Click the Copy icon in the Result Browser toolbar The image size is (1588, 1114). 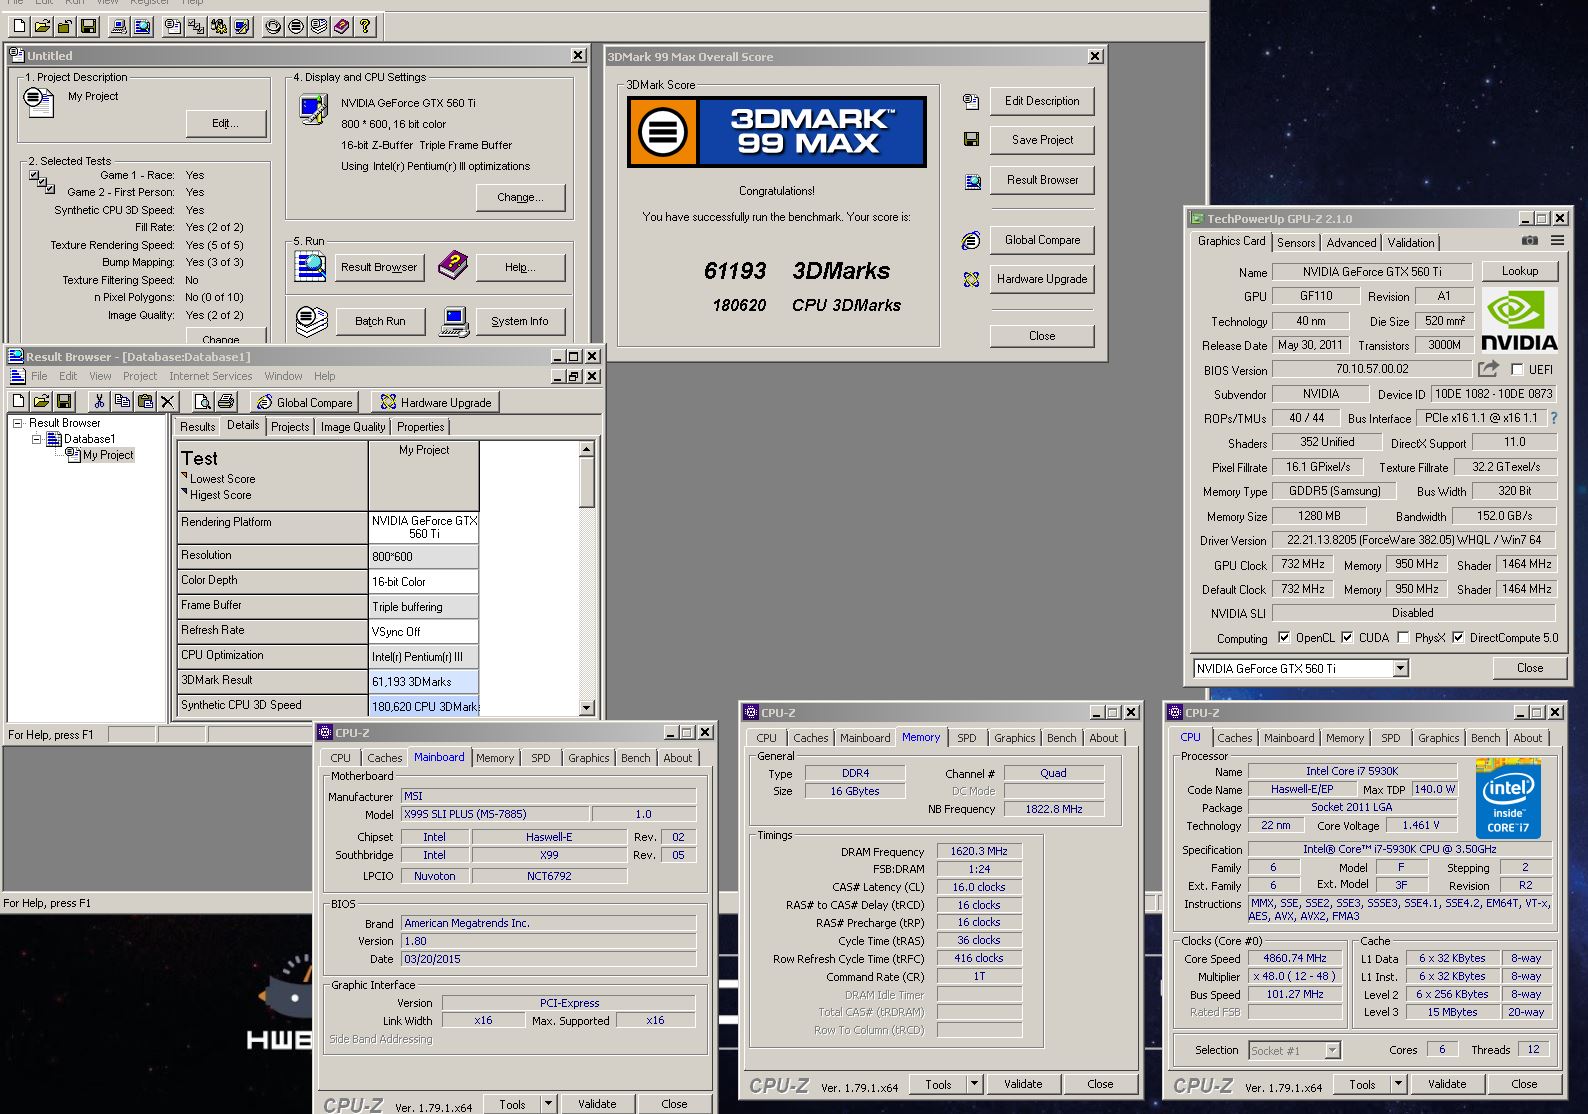click(122, 401)
